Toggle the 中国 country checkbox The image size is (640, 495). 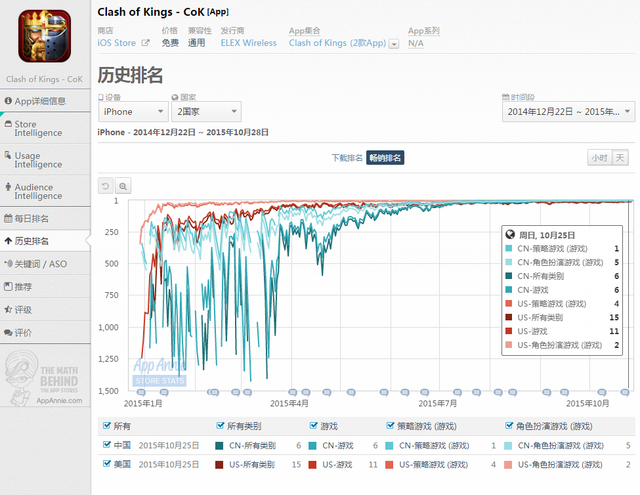point(107,445)
